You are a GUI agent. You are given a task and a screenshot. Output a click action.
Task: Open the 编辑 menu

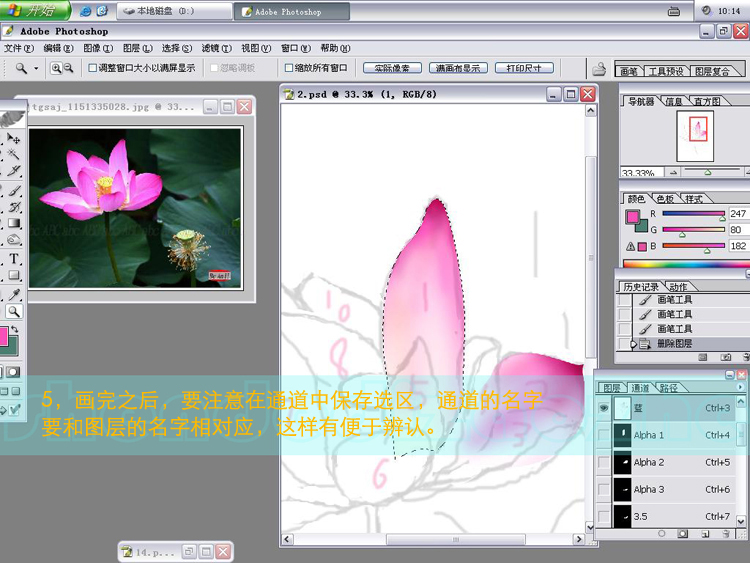click(58, 48)
